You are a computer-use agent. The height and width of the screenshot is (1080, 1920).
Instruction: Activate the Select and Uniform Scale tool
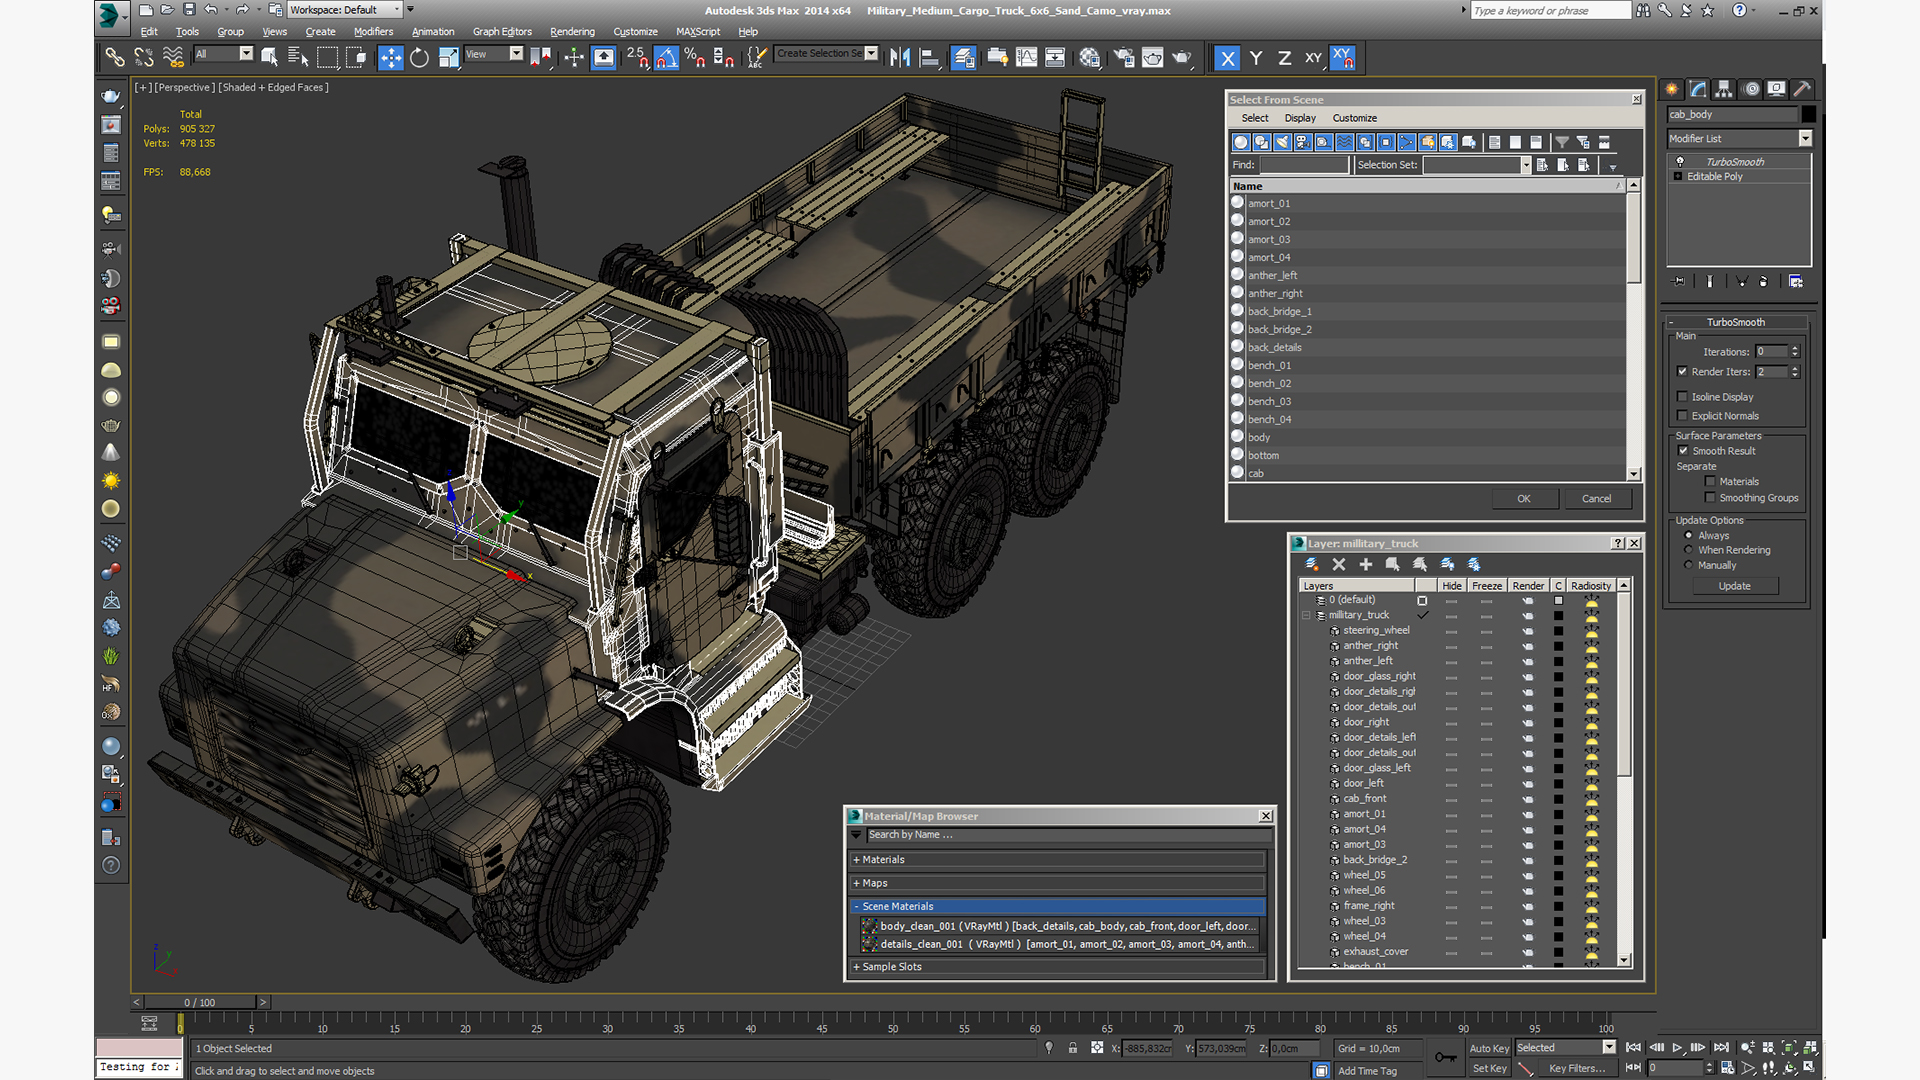(448, 58)
